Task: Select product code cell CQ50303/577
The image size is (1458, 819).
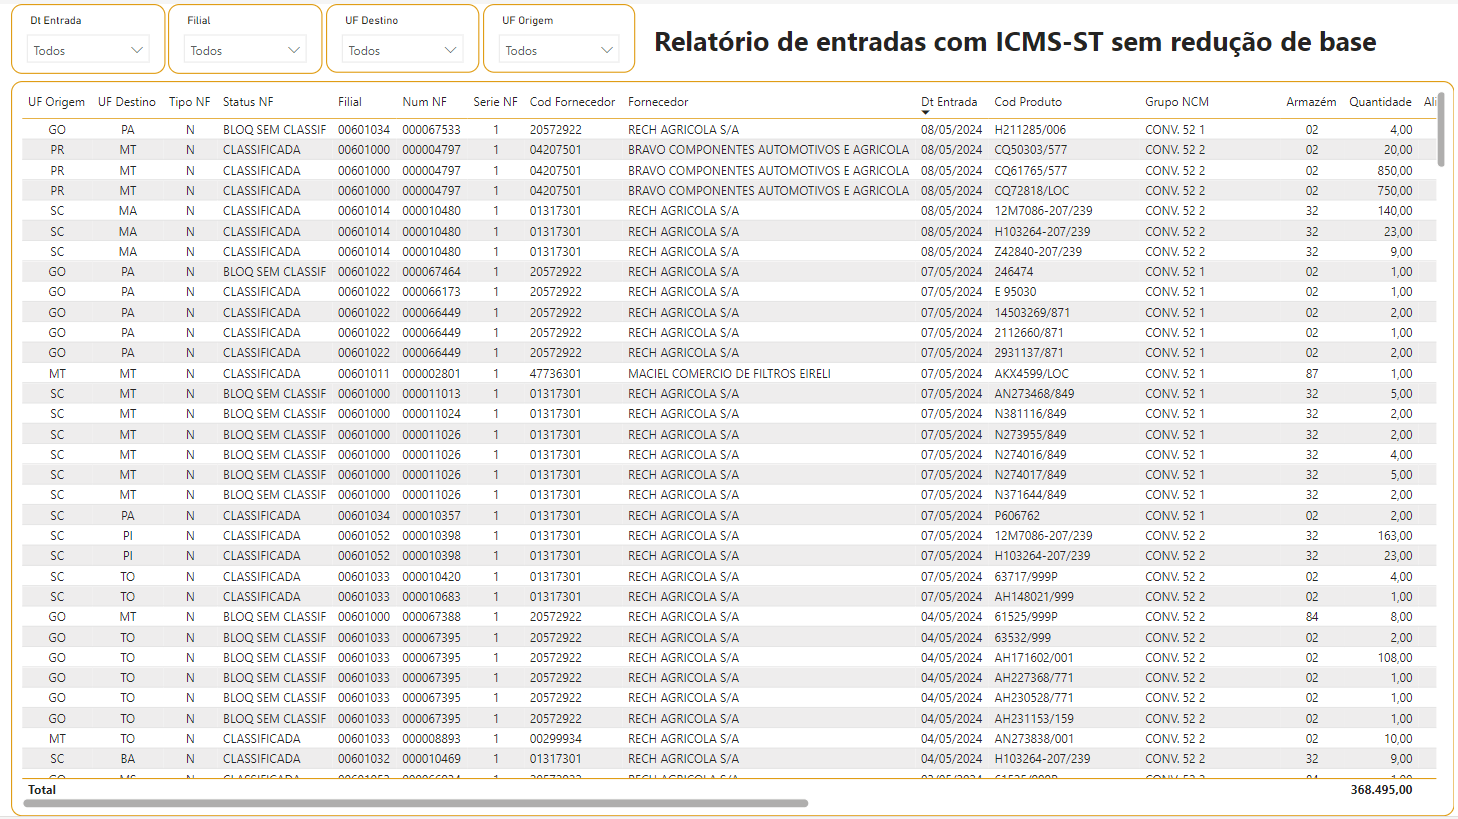Action: [x=1031, y=150]
